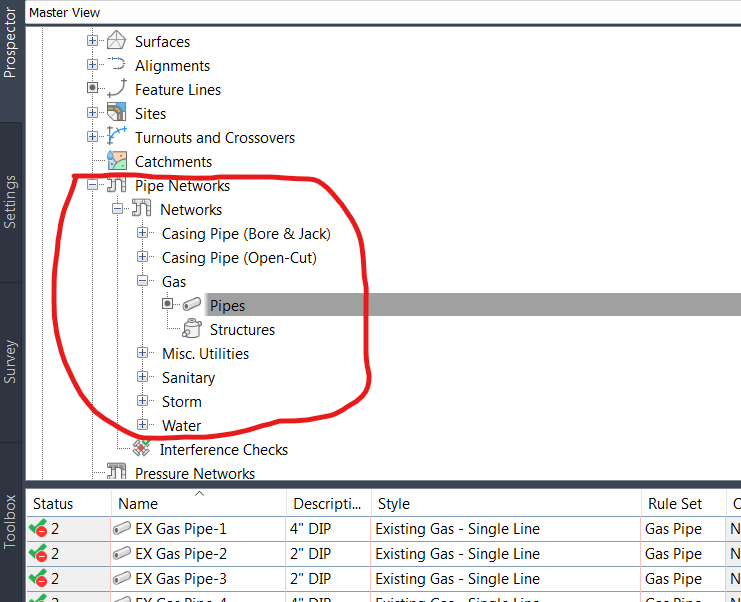Screen dimensions: 741x602
Task: Click pipe icon beside EX Gas Pipe-1
Action: tap(122, 528)
